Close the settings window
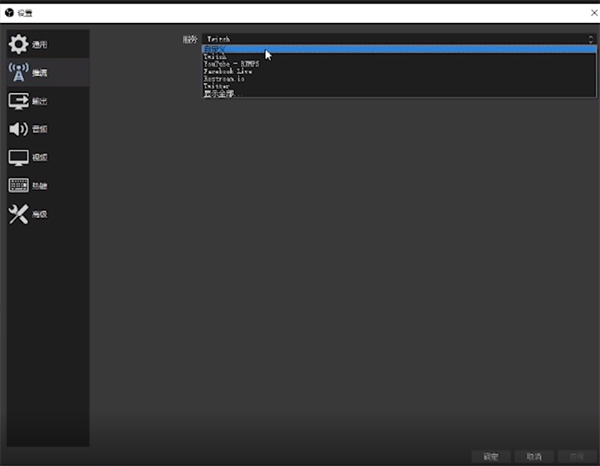 point(590,12)
